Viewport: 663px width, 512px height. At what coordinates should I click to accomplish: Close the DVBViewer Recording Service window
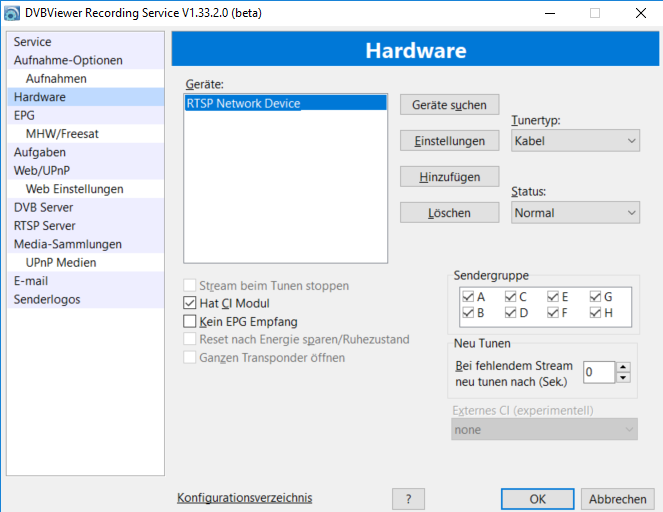pyautogui.click(x=641, y=13)
